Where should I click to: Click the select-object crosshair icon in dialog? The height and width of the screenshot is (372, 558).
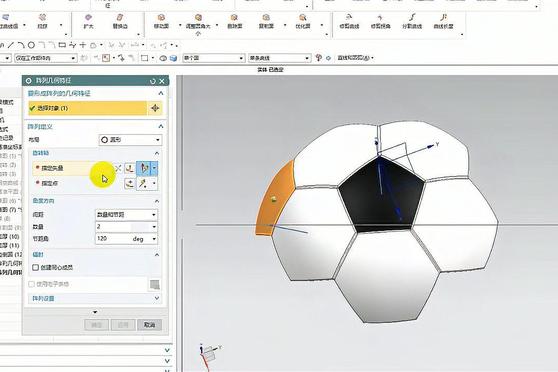(x=155, y=108)
